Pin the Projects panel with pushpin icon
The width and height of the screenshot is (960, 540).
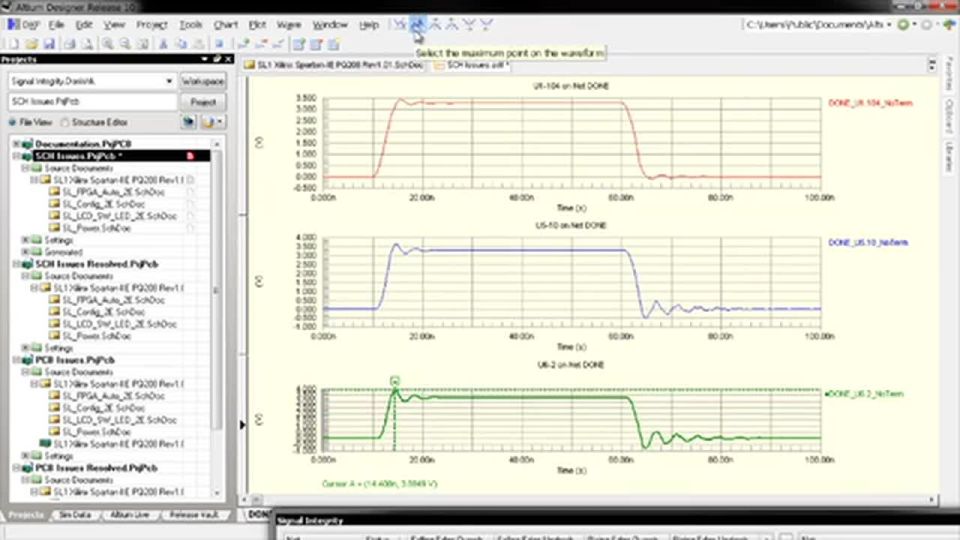click(x=217, y=59)
